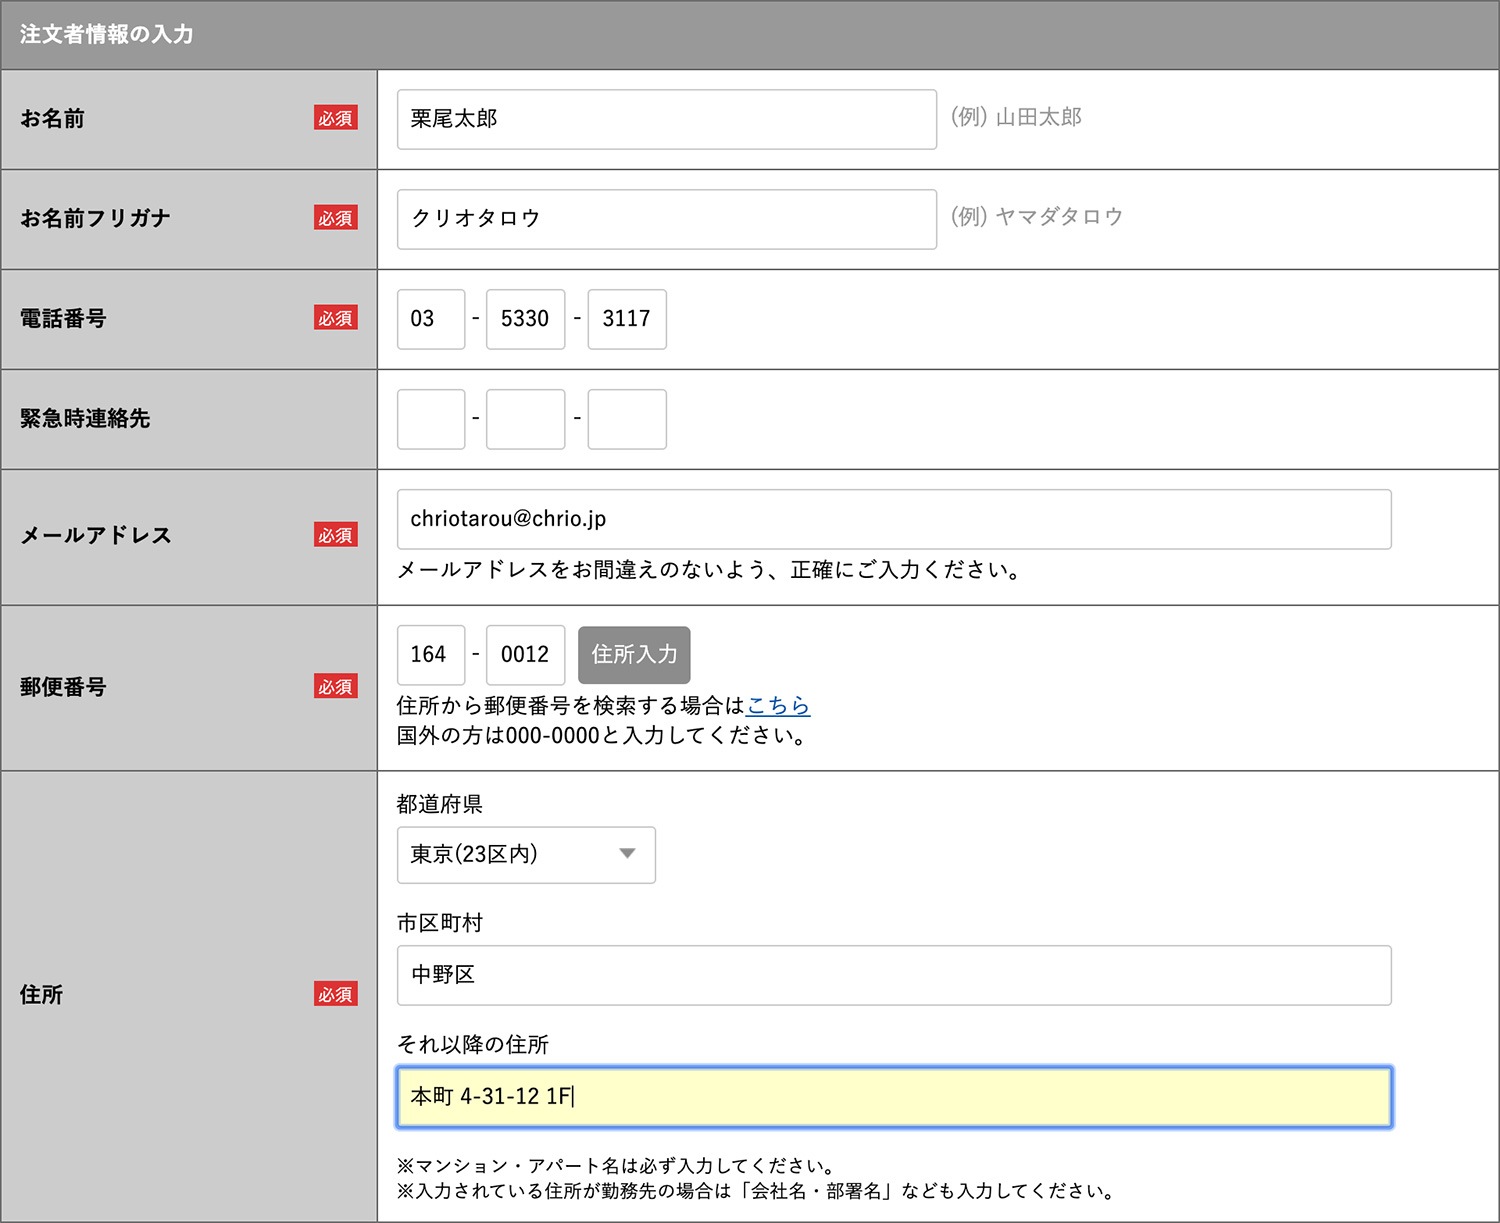
Task: Select the phone number field containing 5330
Action: 525,319
